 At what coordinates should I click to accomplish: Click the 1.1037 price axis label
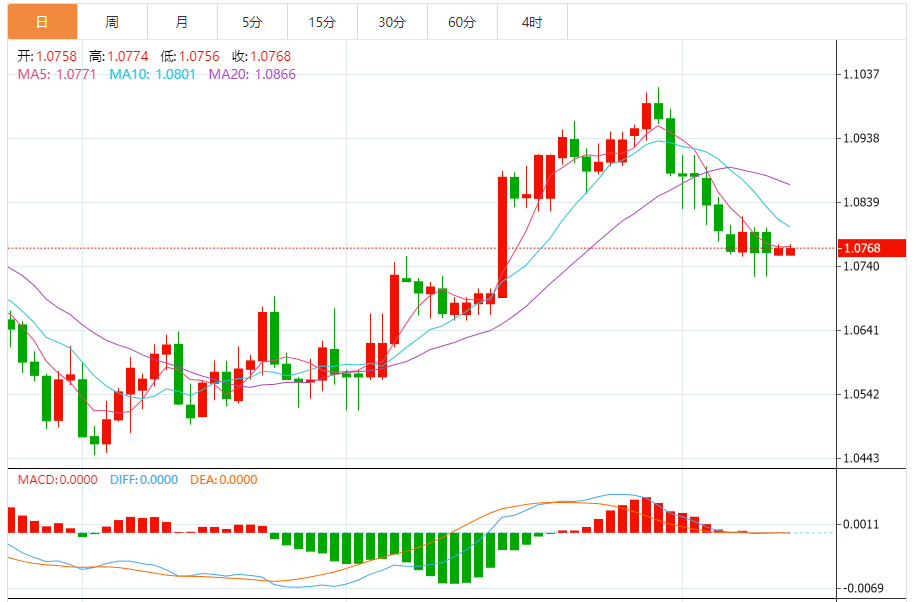[x=861, y=74]
